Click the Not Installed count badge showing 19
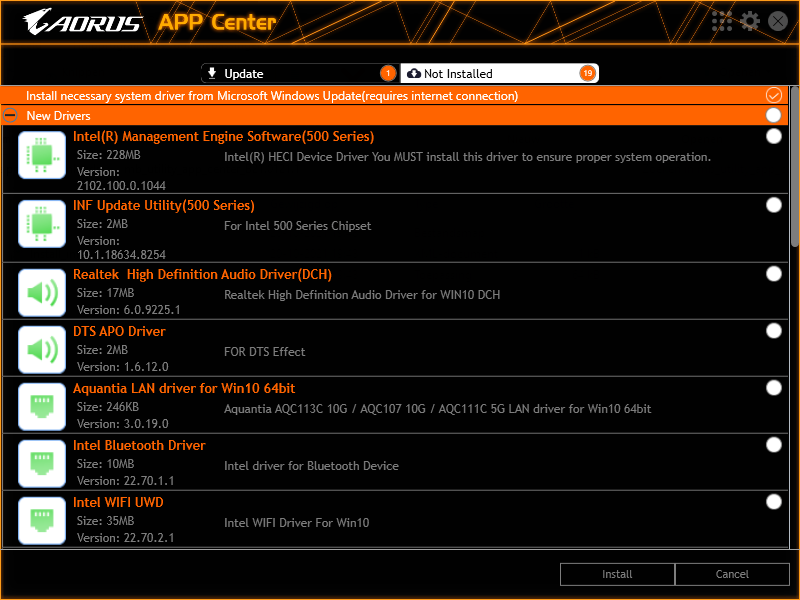 (x=588, y=73)
